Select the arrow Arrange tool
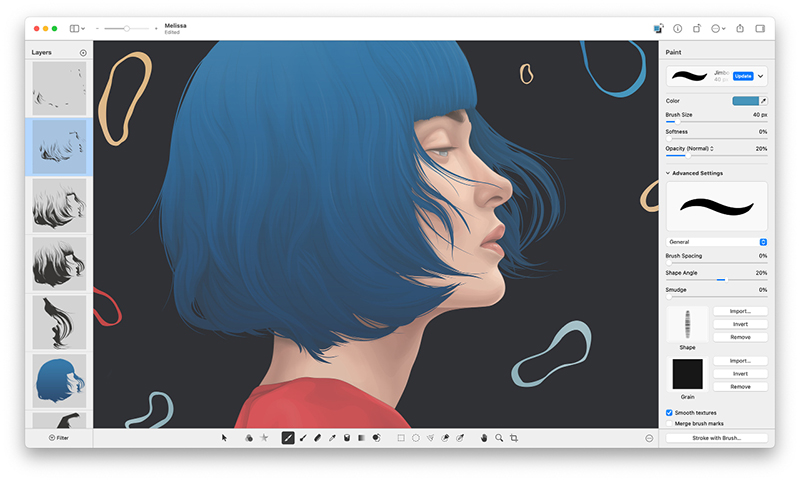800x481 pixels. [x=225, y=438]
